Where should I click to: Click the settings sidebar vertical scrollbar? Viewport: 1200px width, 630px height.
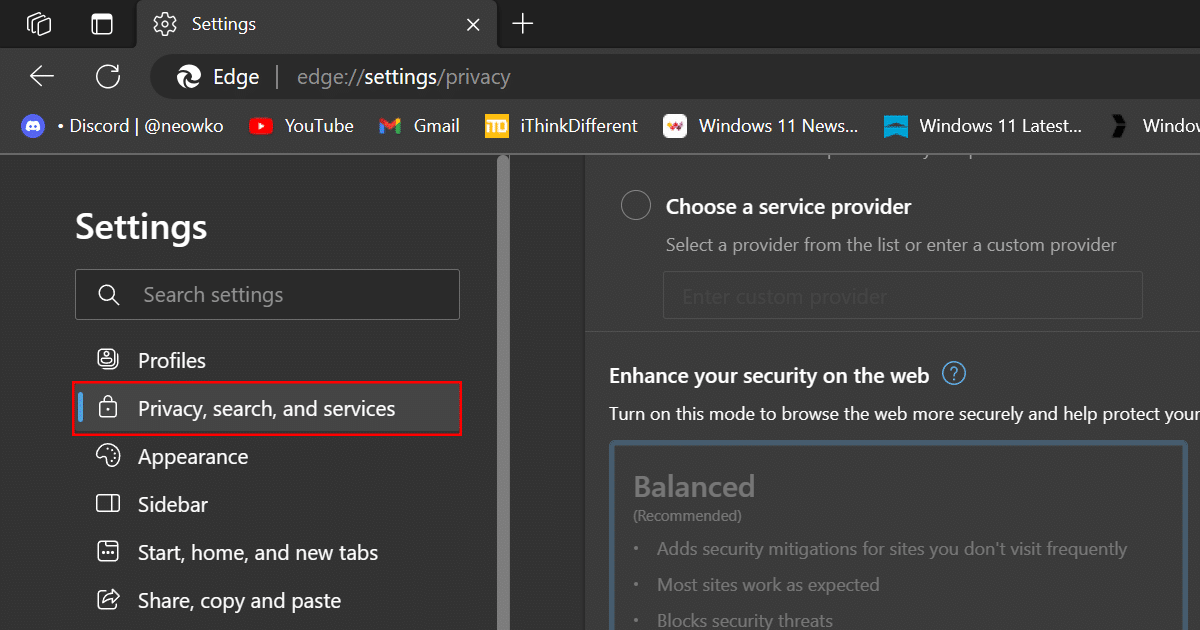[503, 400]
